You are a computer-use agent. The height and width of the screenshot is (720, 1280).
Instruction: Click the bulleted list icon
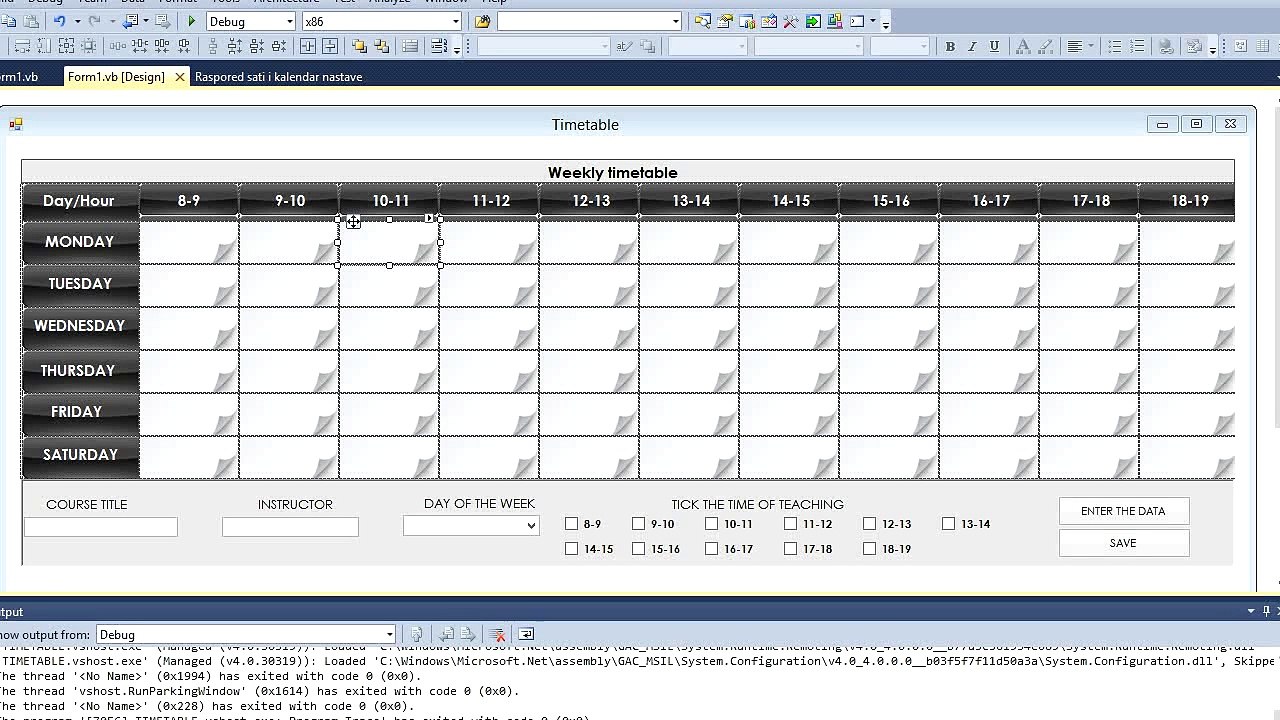click(1115, 46)
